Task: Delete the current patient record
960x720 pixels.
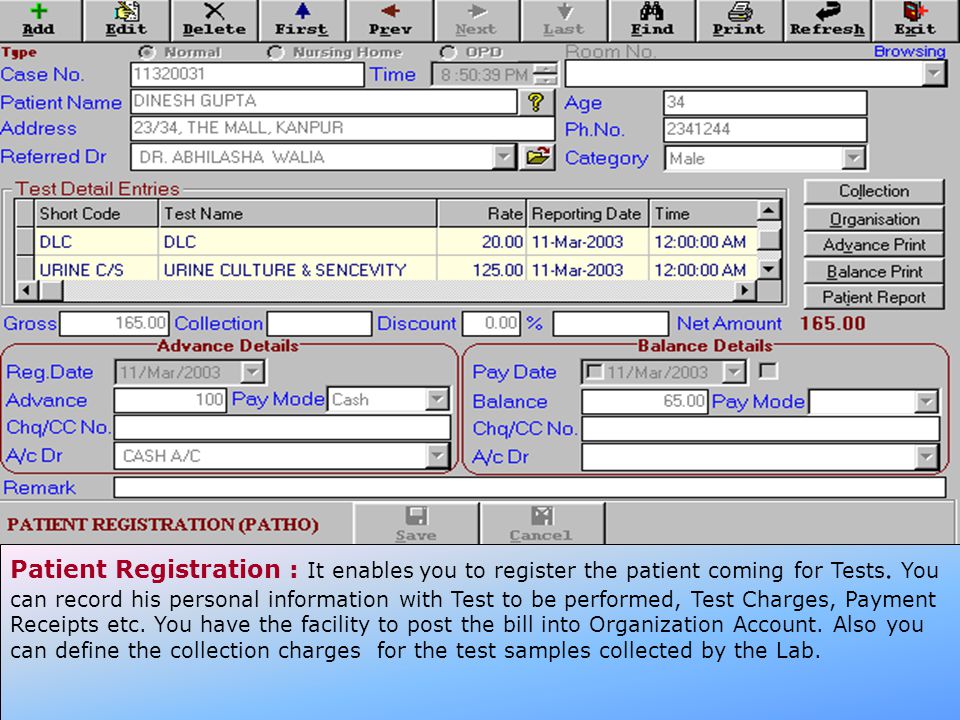Action: click(214, 20)
